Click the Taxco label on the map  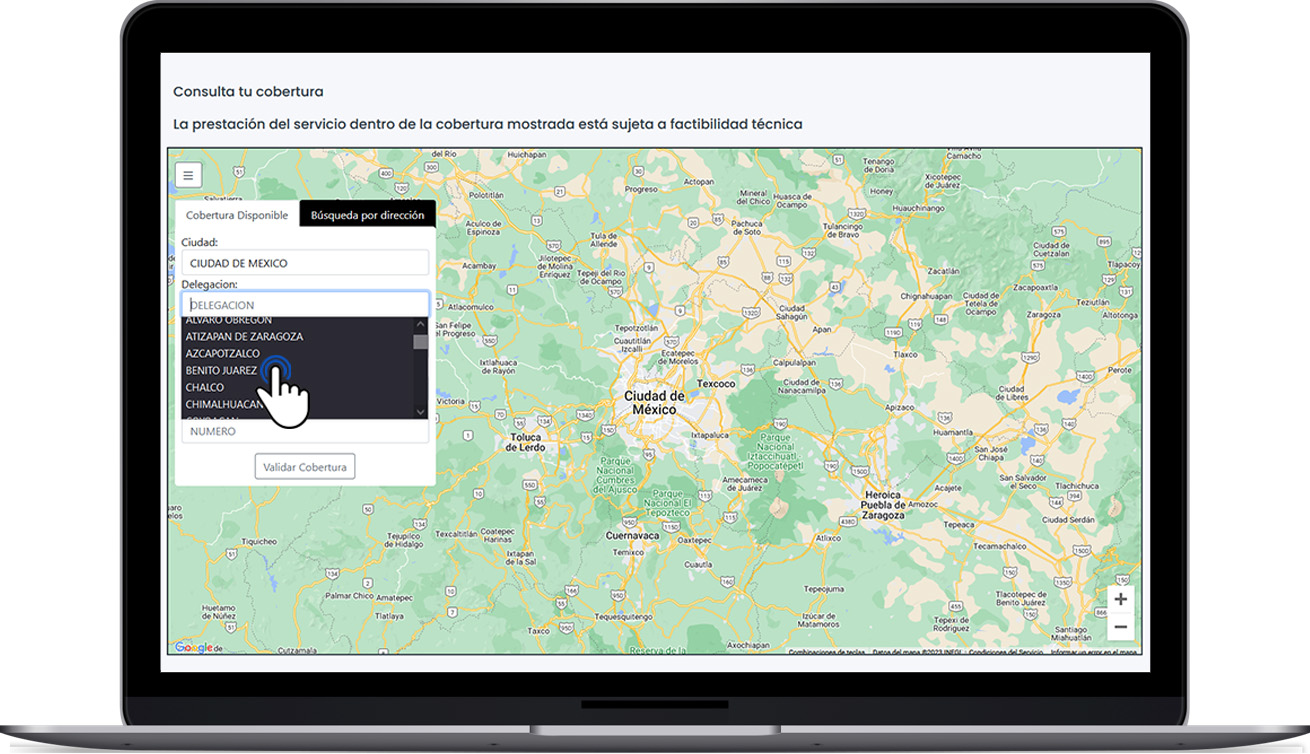539,631
